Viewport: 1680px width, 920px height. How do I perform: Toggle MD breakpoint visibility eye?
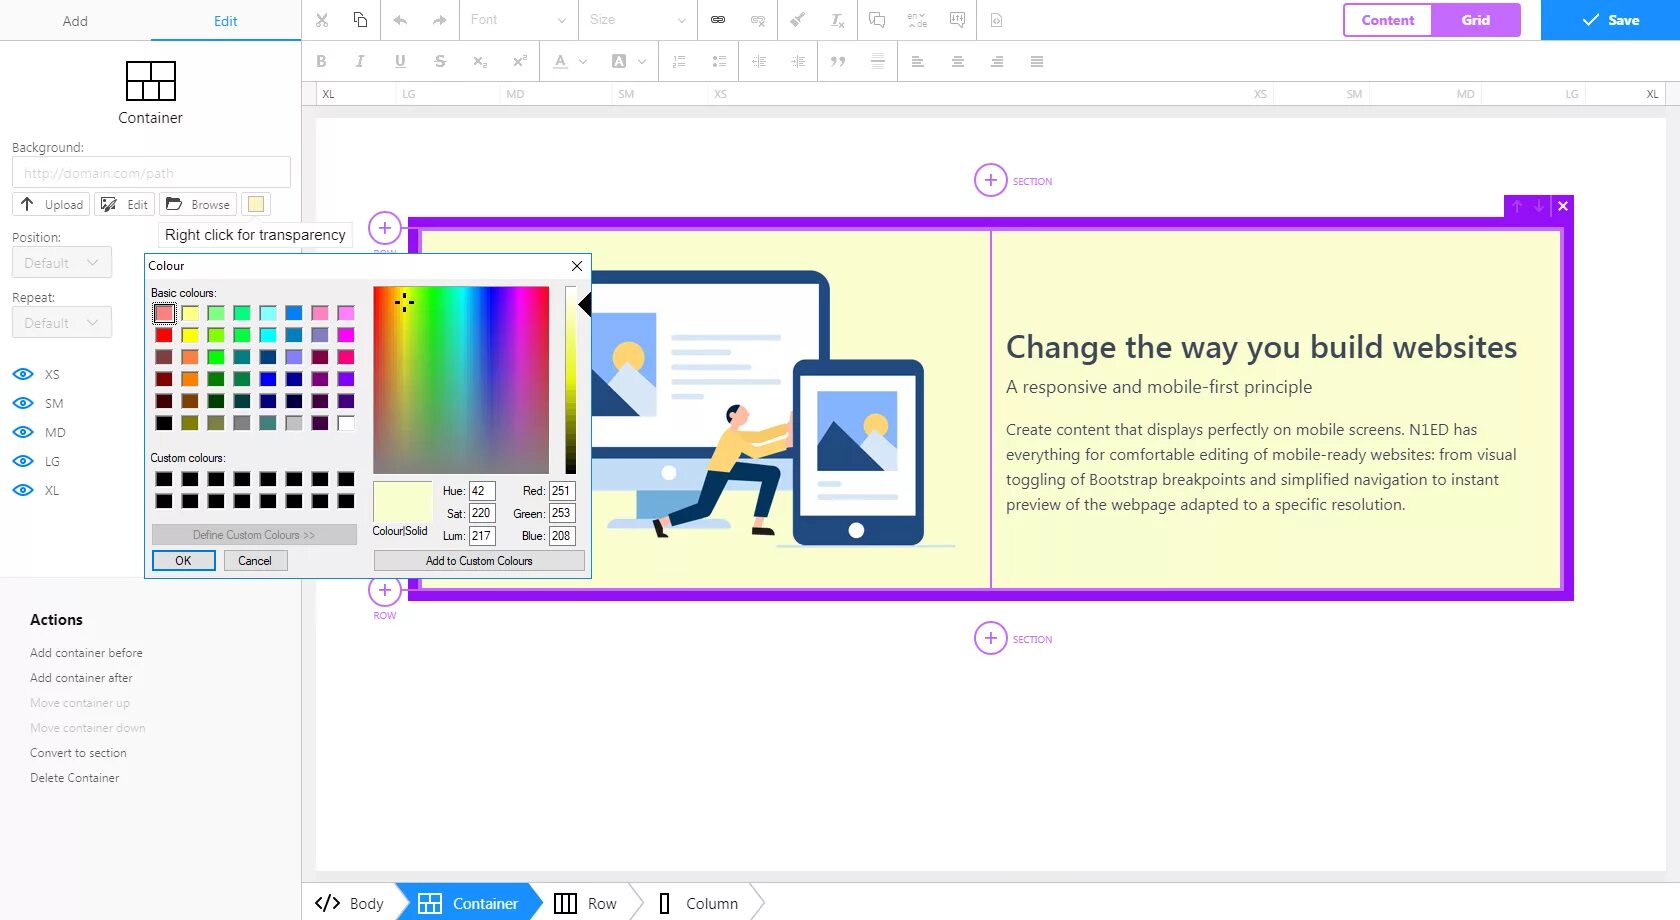(23, 432)
